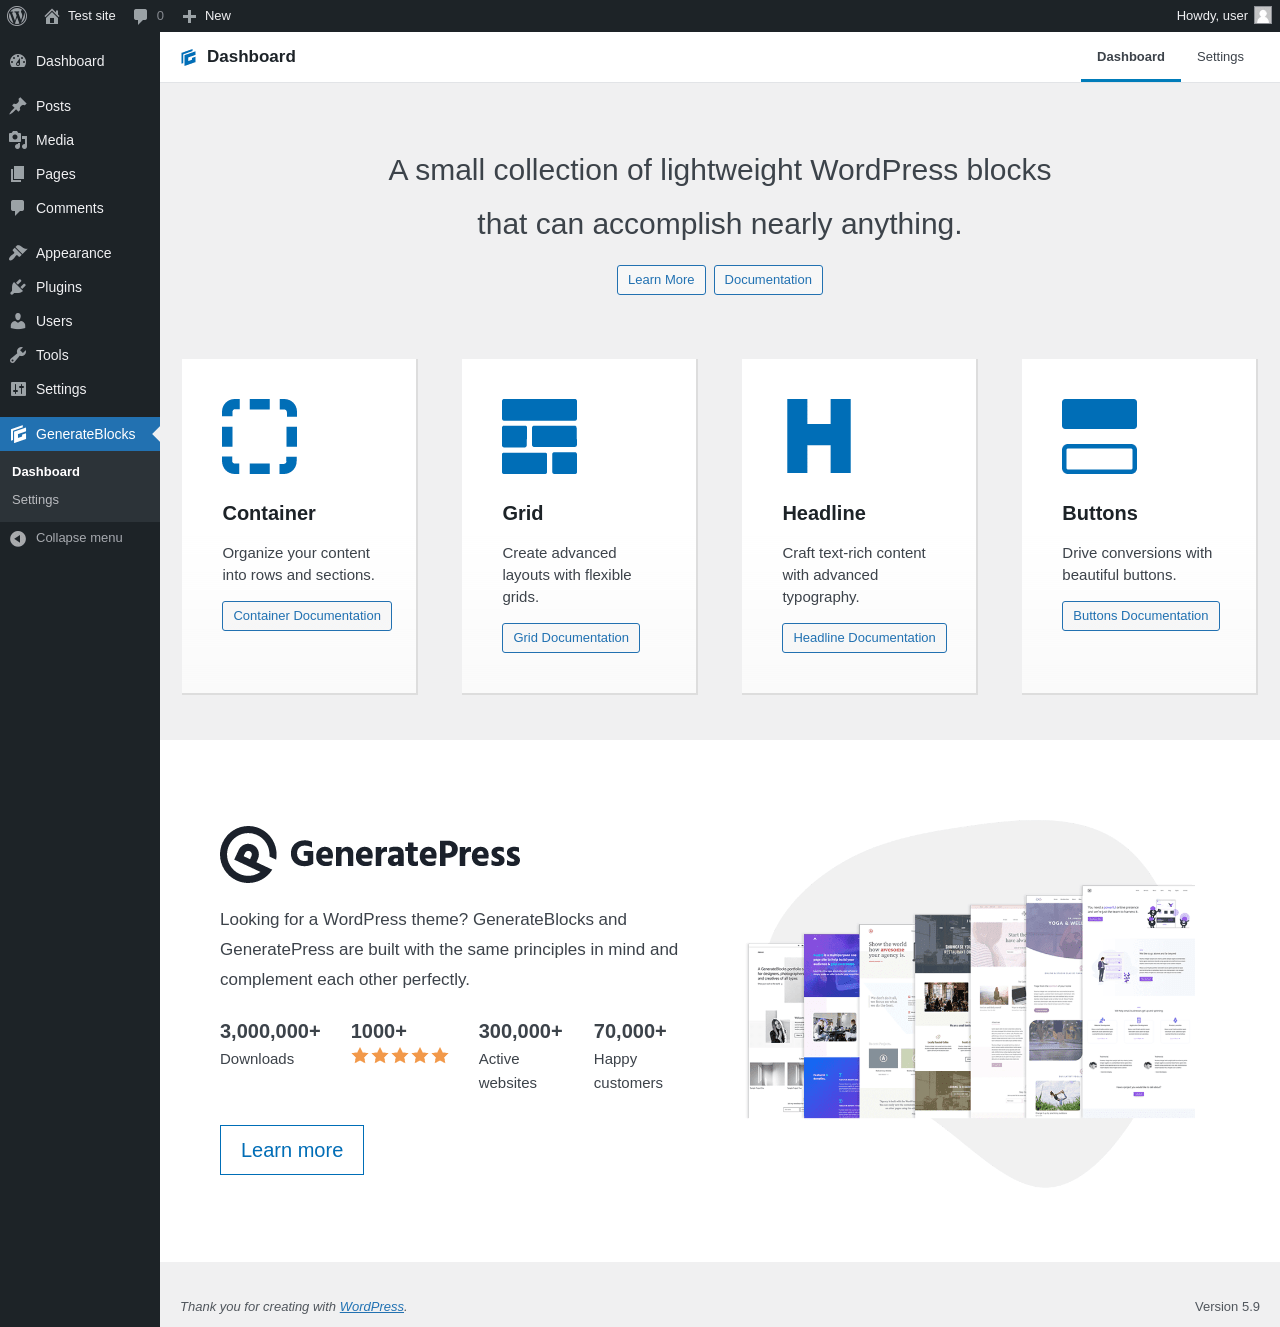Follow the WordPress footer link

coord(372,1307)
